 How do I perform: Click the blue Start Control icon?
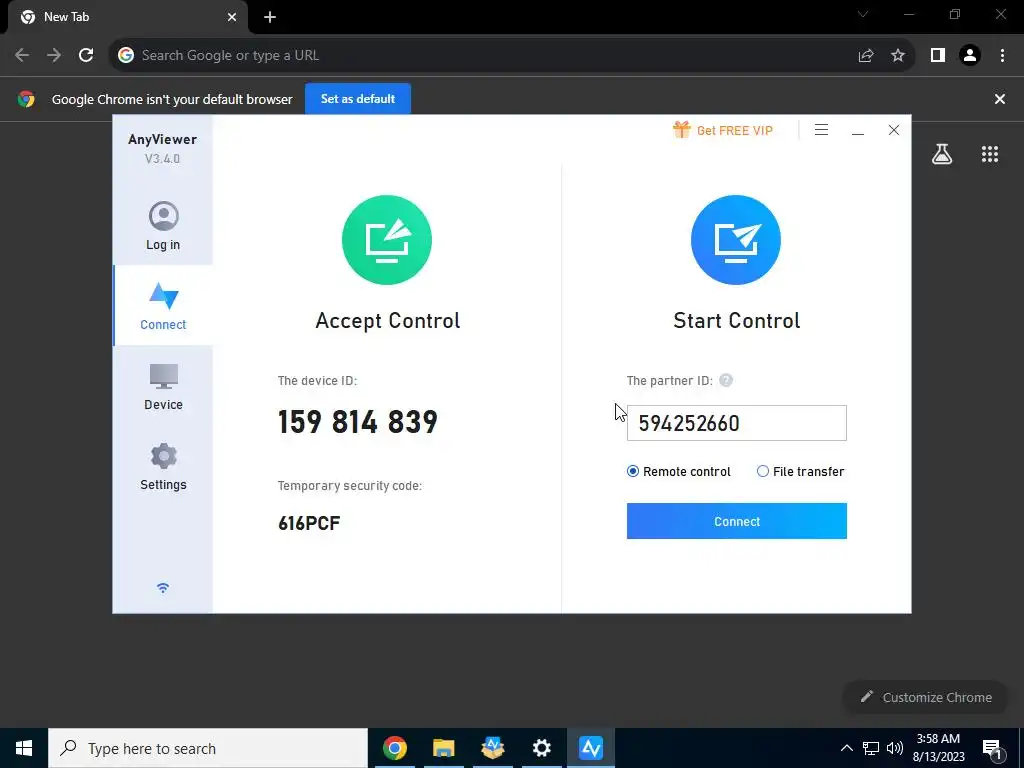click(x=736, y=240)
